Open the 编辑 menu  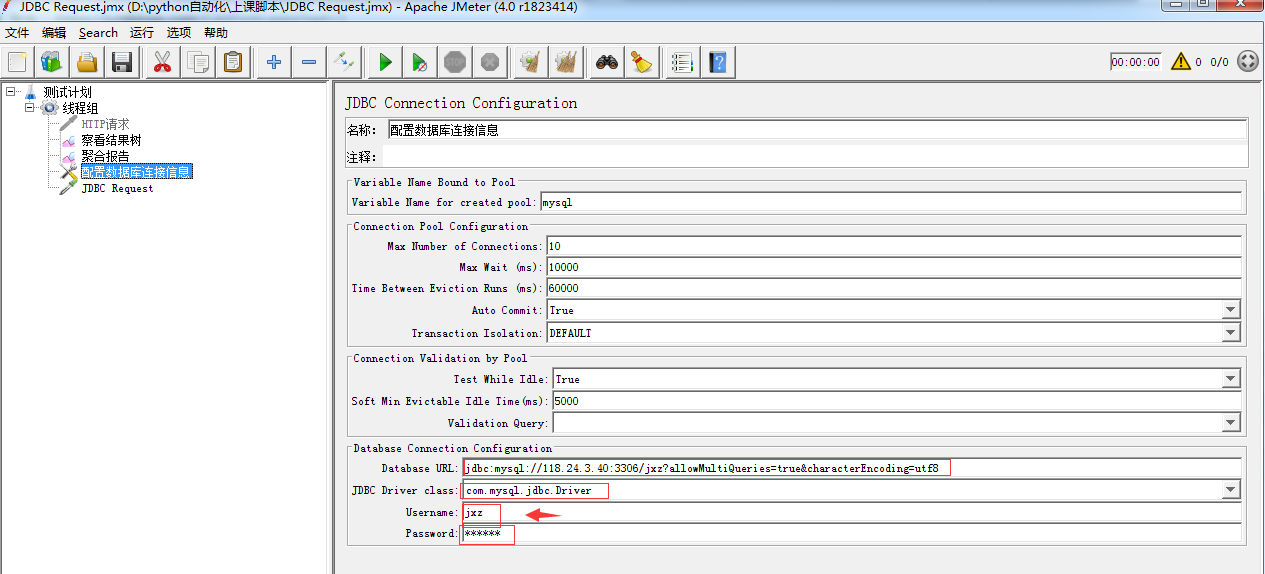(54, 33)
